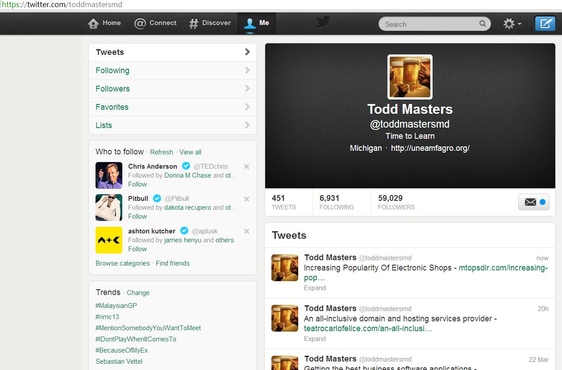Dismiss the Pitbull suggestion
Screen dimensions: 562x370
click(x=247, y=199)
